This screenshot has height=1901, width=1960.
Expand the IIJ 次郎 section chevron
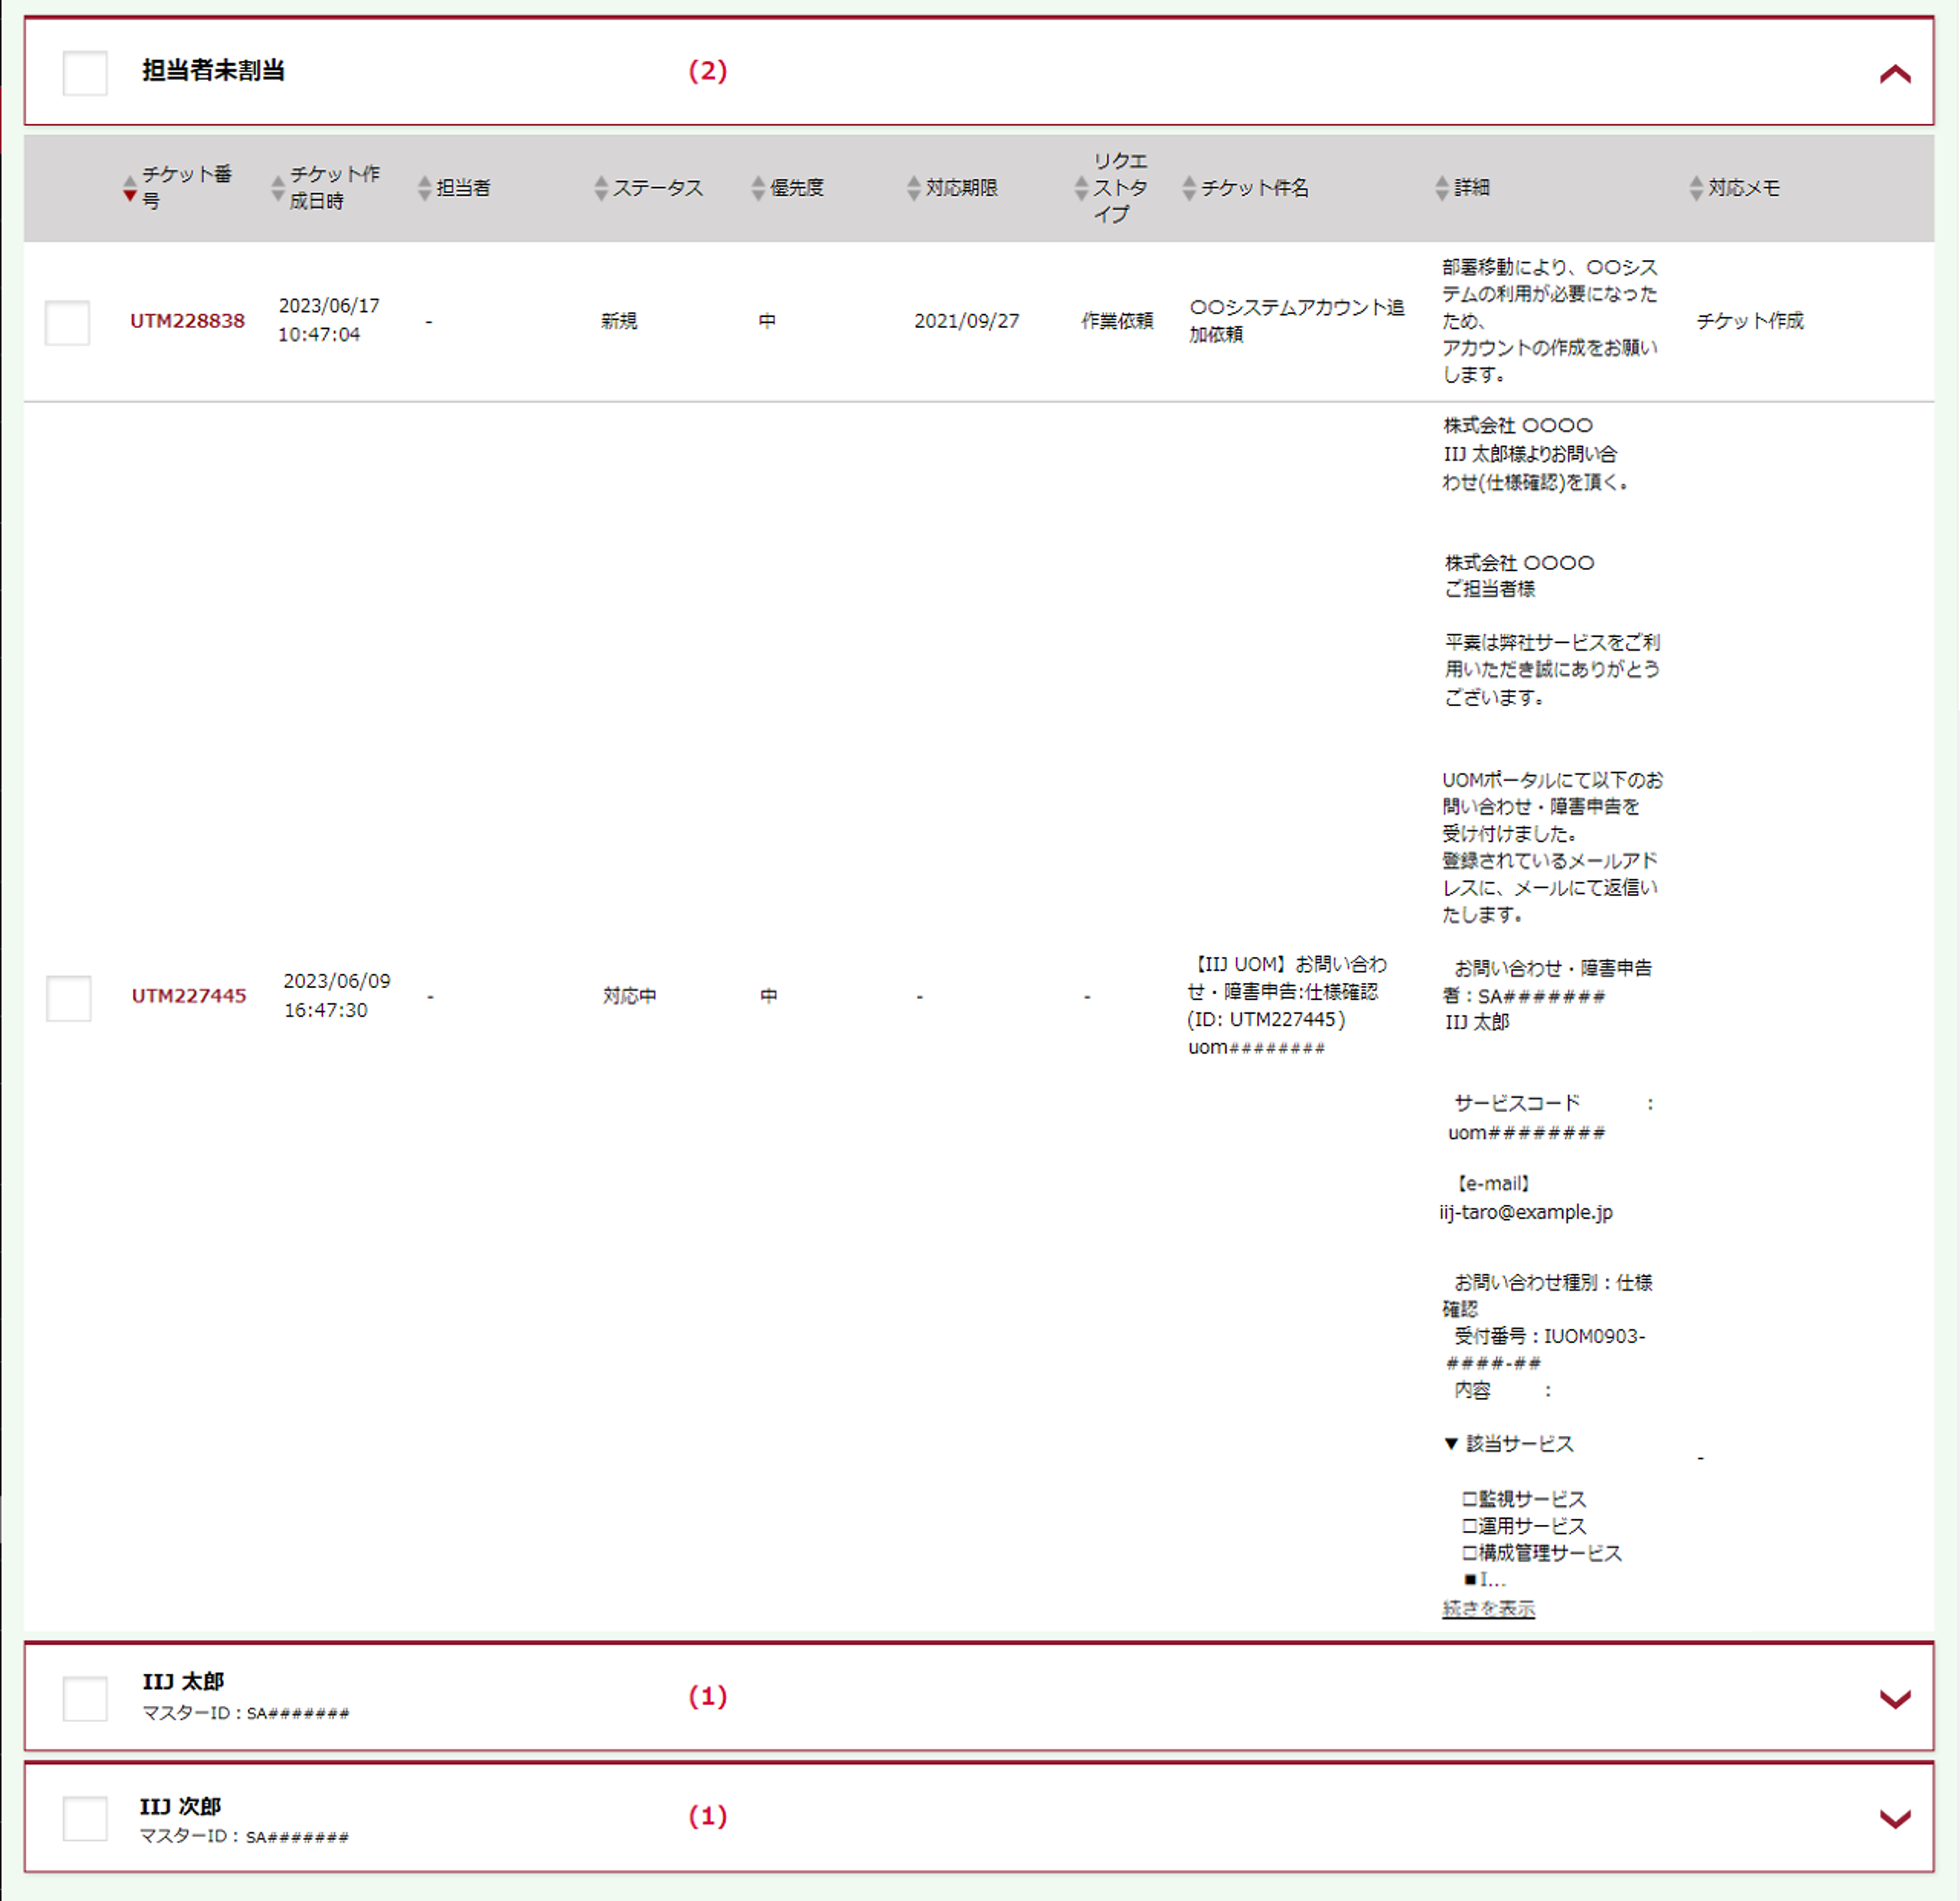(1895, 1818)
